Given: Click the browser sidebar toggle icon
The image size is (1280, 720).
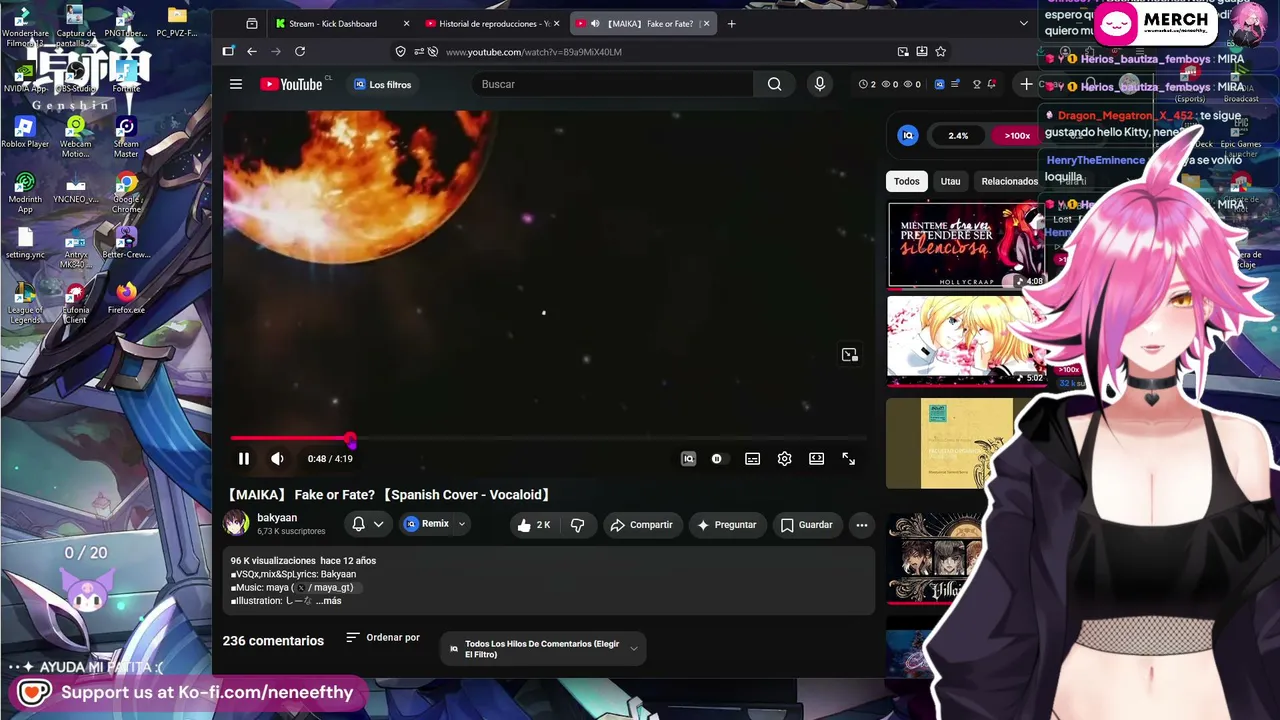Looking at the screenshot, I should click(228, 51).
